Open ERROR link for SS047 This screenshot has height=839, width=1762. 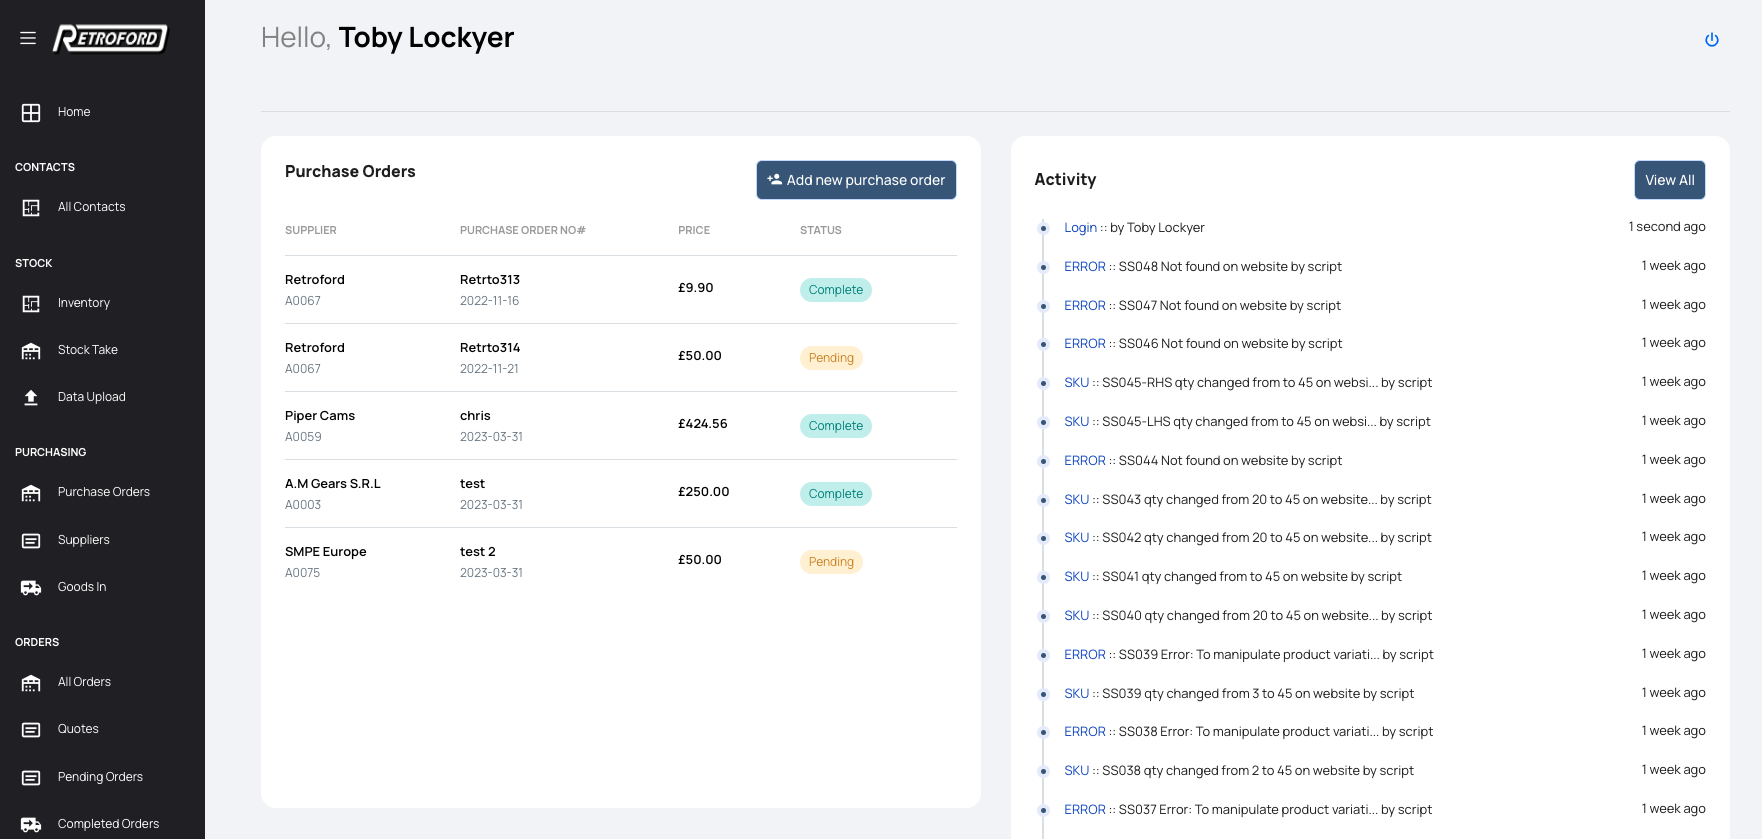click(x=1085, y=306)
